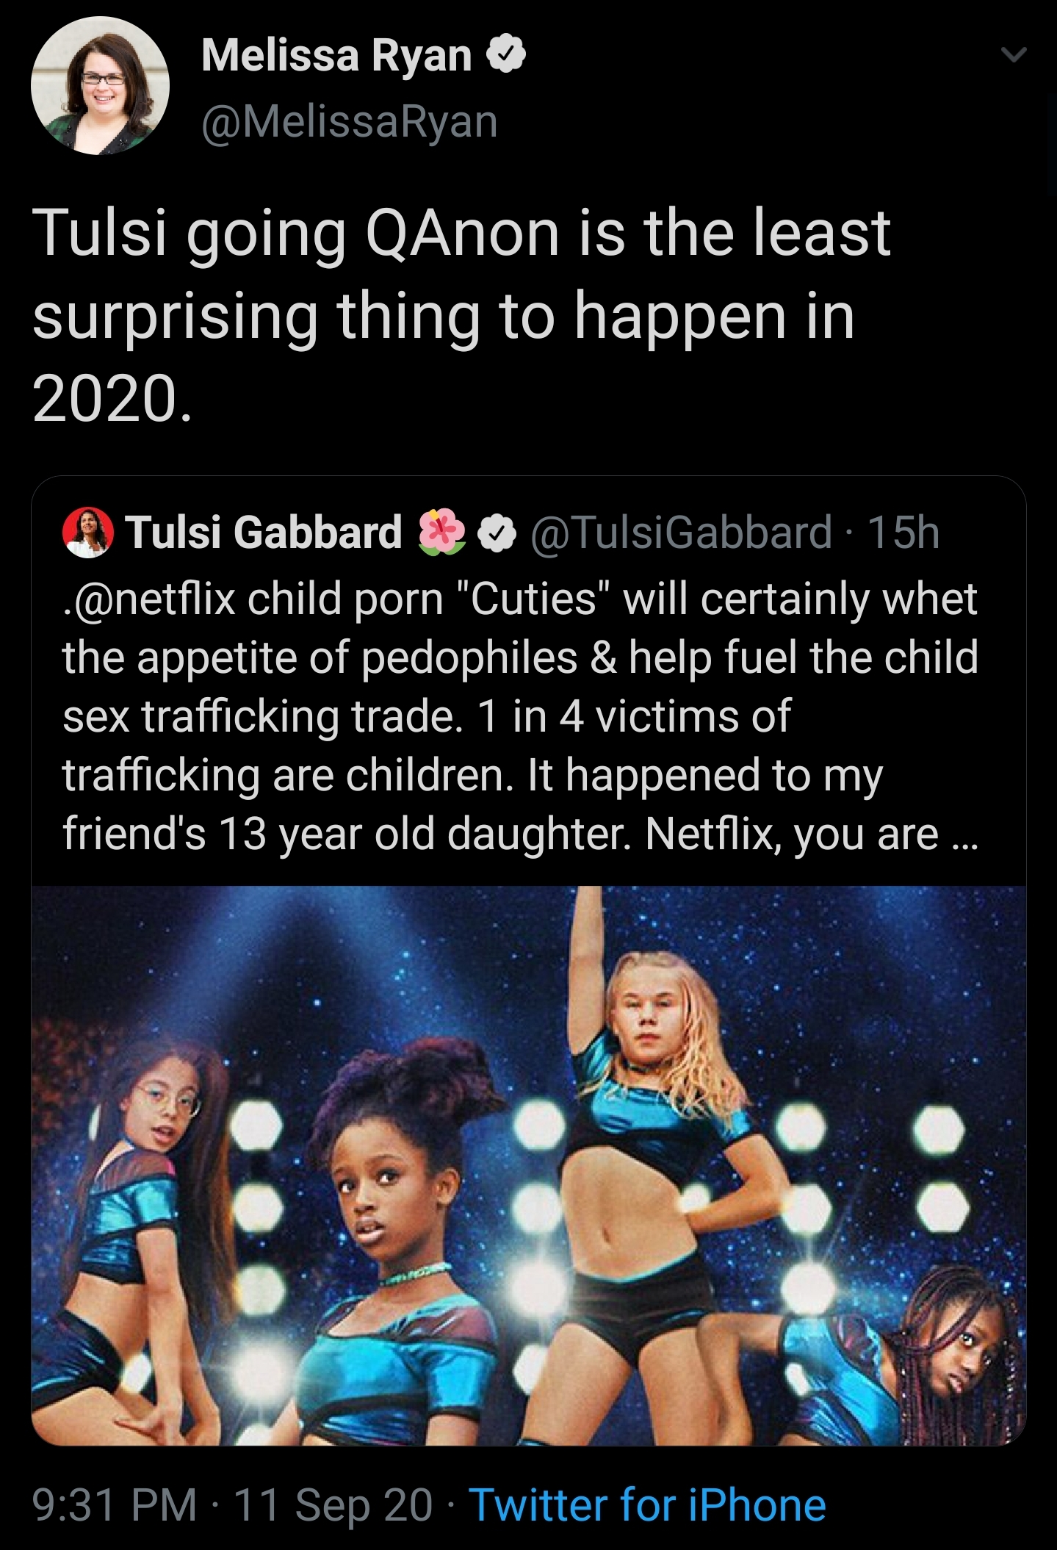Click the verified badge beside Melissa Ryan
This screenshot has height=1550, width=1057.
point(506,54)
